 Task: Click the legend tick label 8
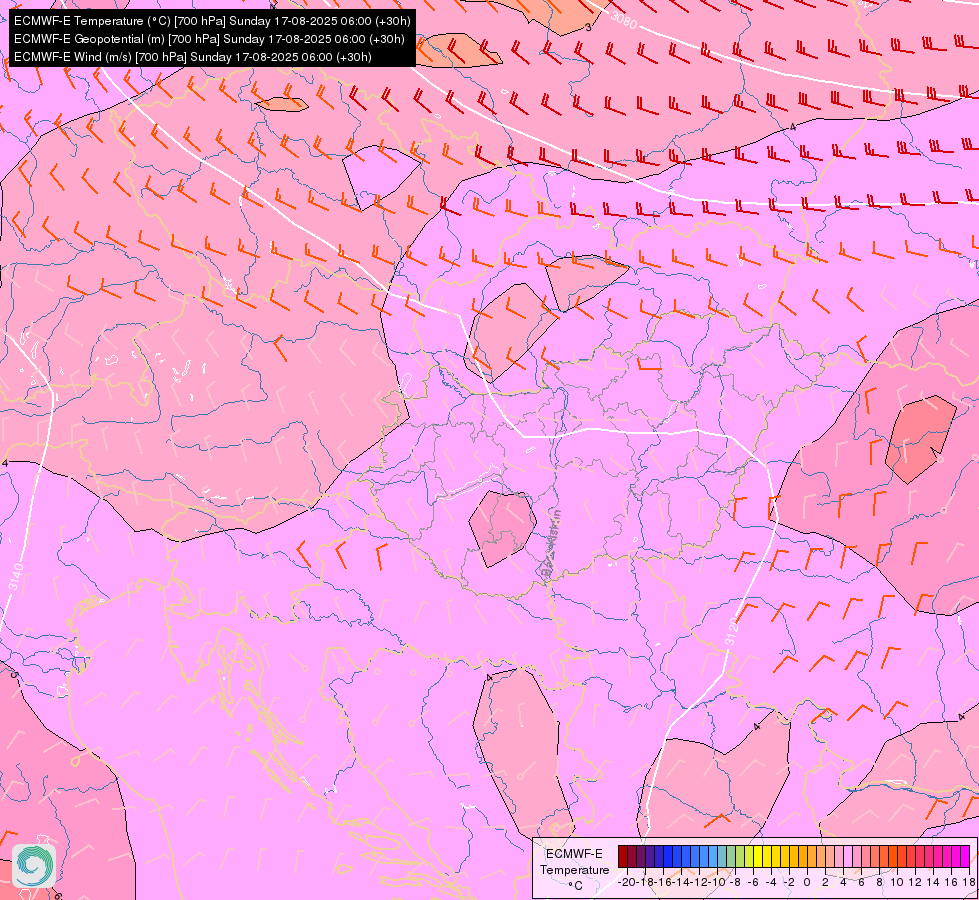(x=879, y=882)
